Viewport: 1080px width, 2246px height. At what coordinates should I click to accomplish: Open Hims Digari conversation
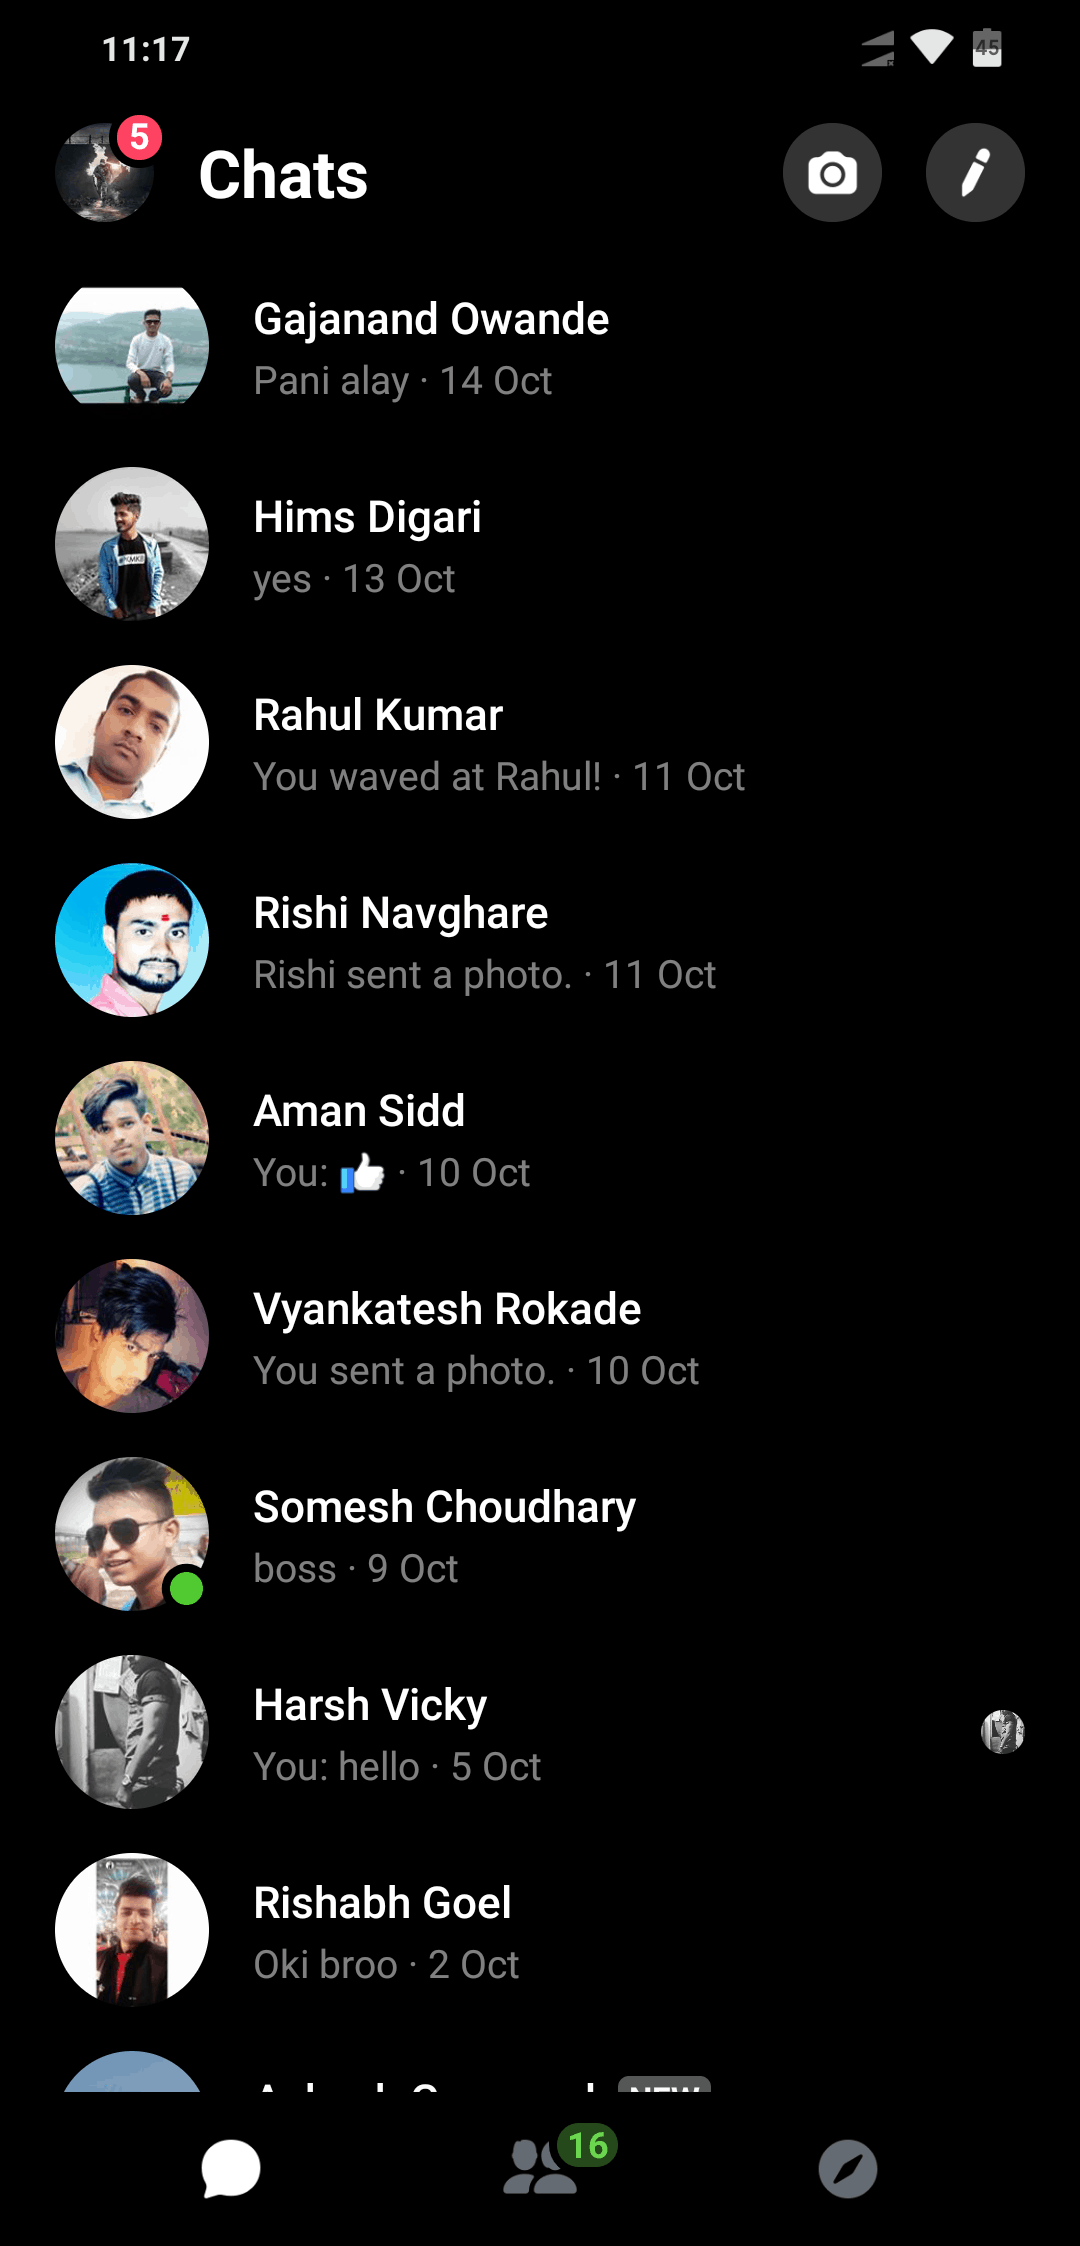(x=540, y=544)
